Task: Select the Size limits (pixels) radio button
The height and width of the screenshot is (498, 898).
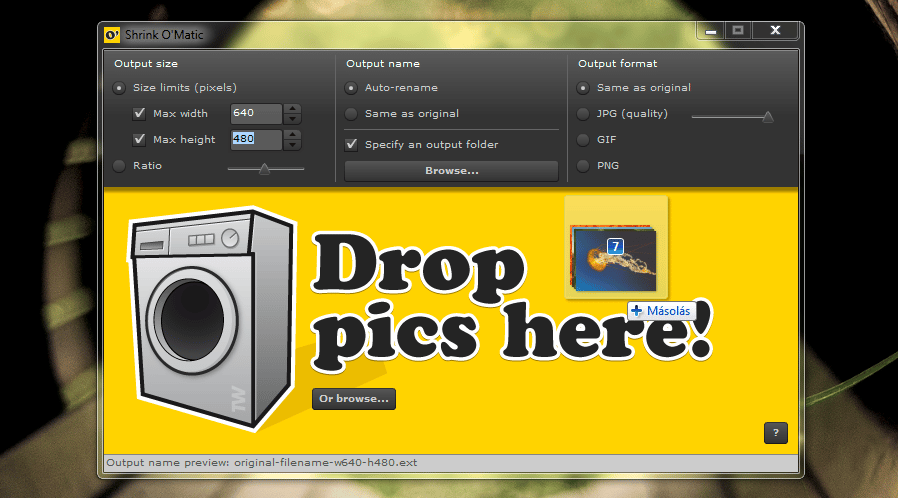Action: (x=119, y=88)
